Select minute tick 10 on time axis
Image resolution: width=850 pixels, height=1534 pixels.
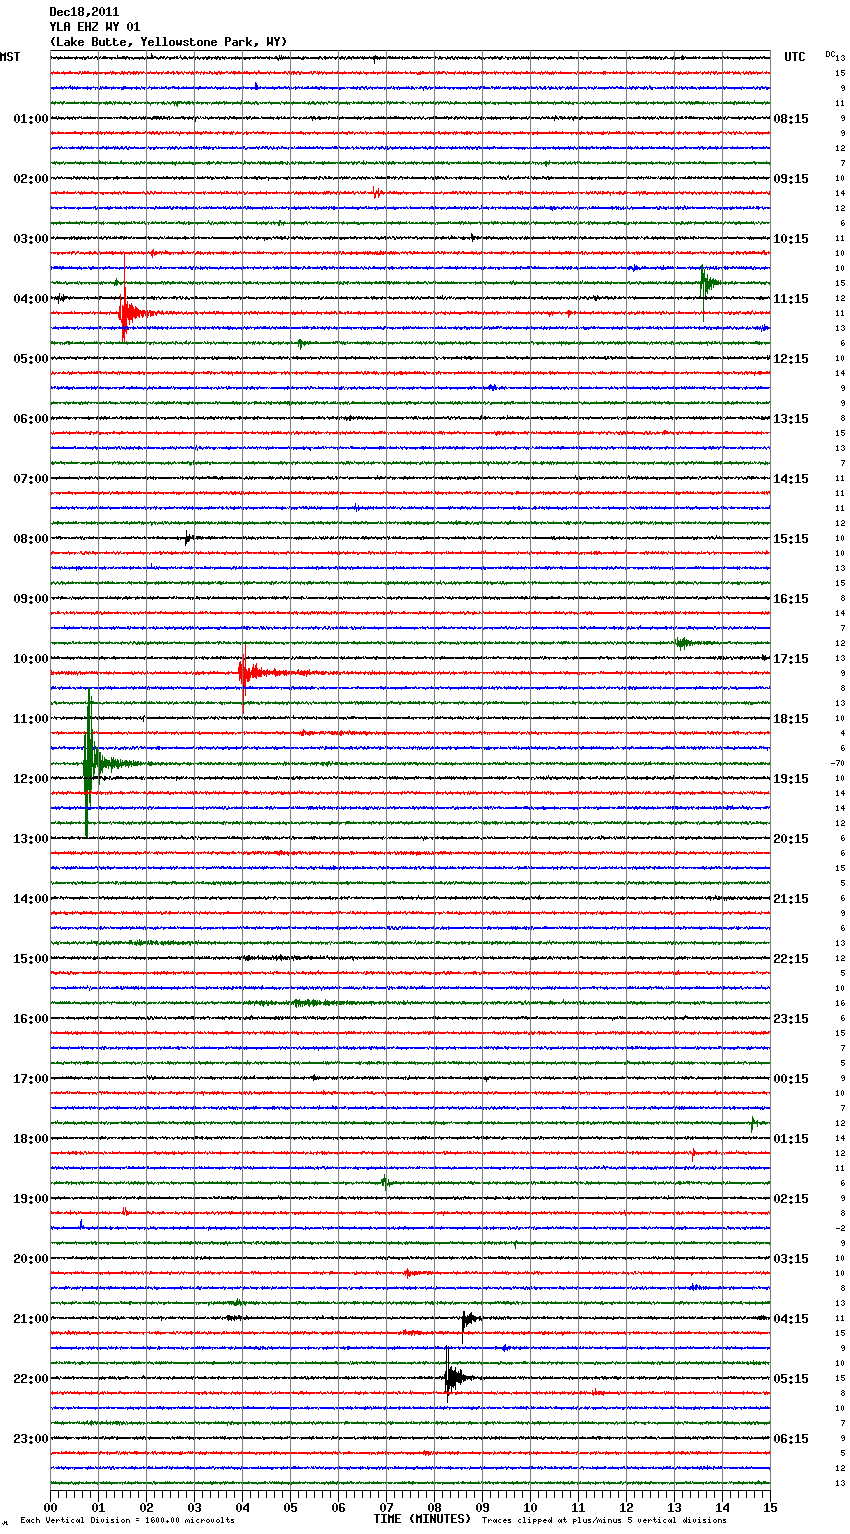(530, 1507)
